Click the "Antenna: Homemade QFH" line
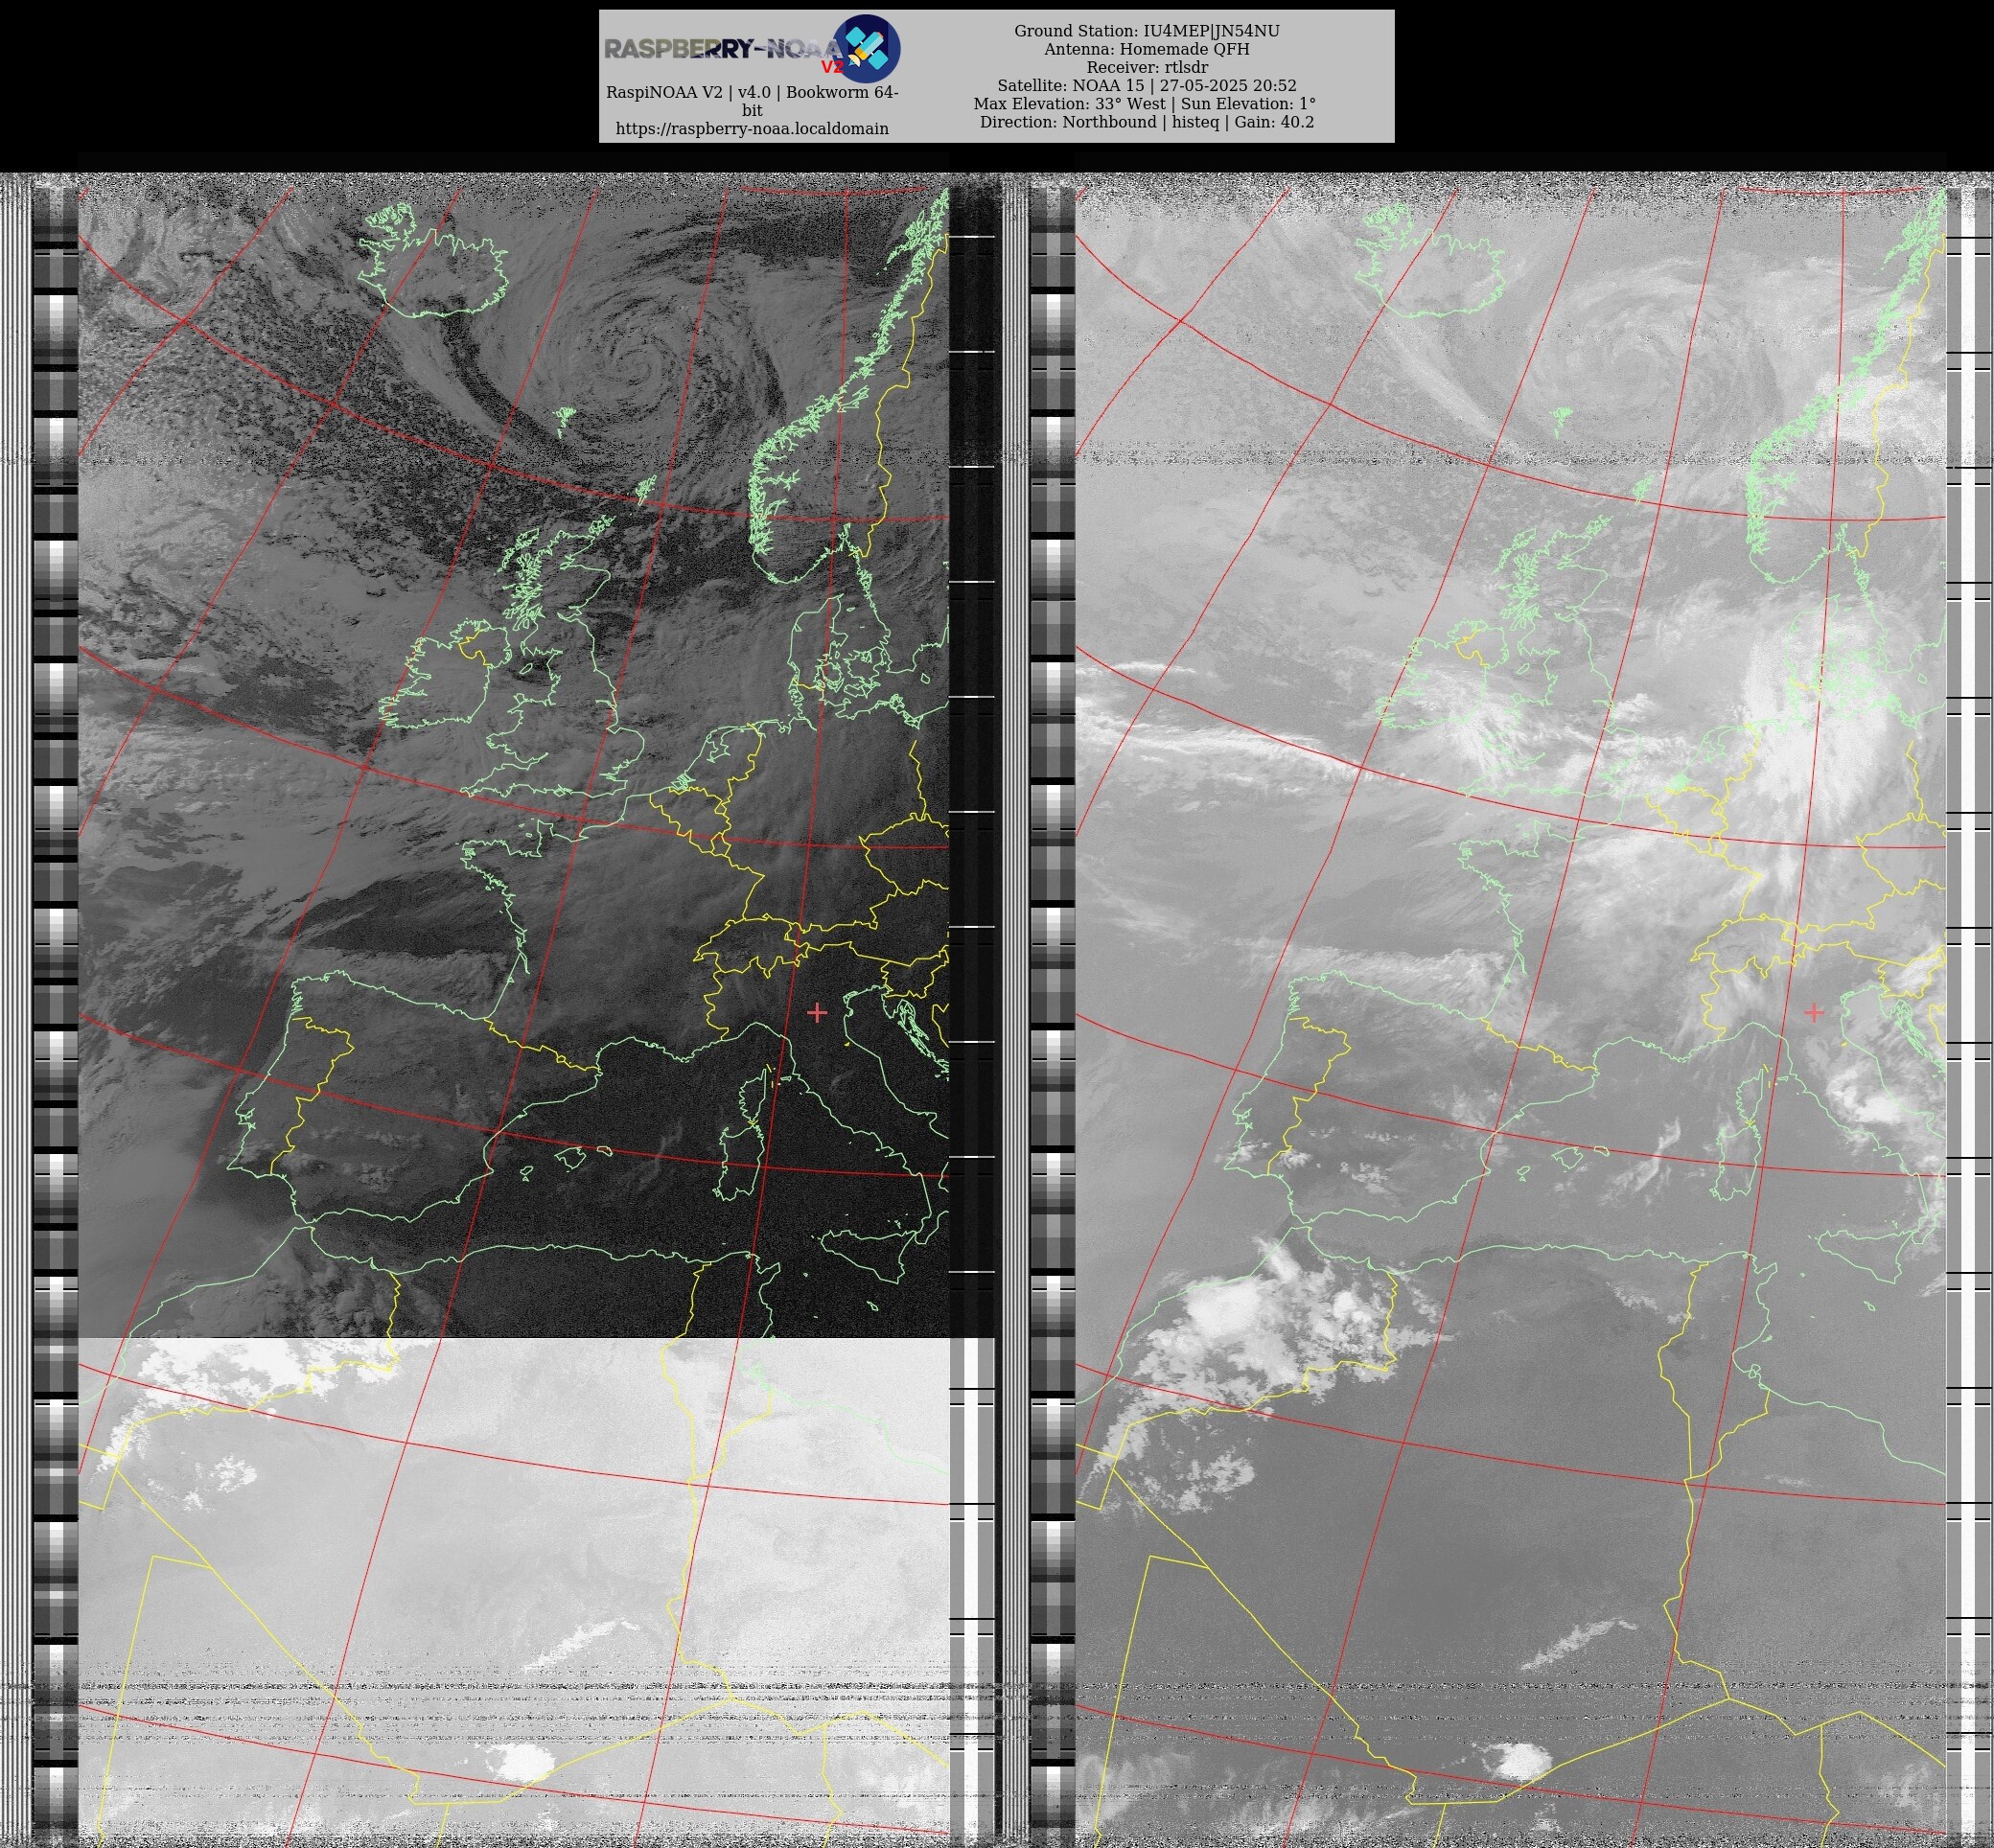This screenshot has width=1994, height=1848. pos(1147,49)
